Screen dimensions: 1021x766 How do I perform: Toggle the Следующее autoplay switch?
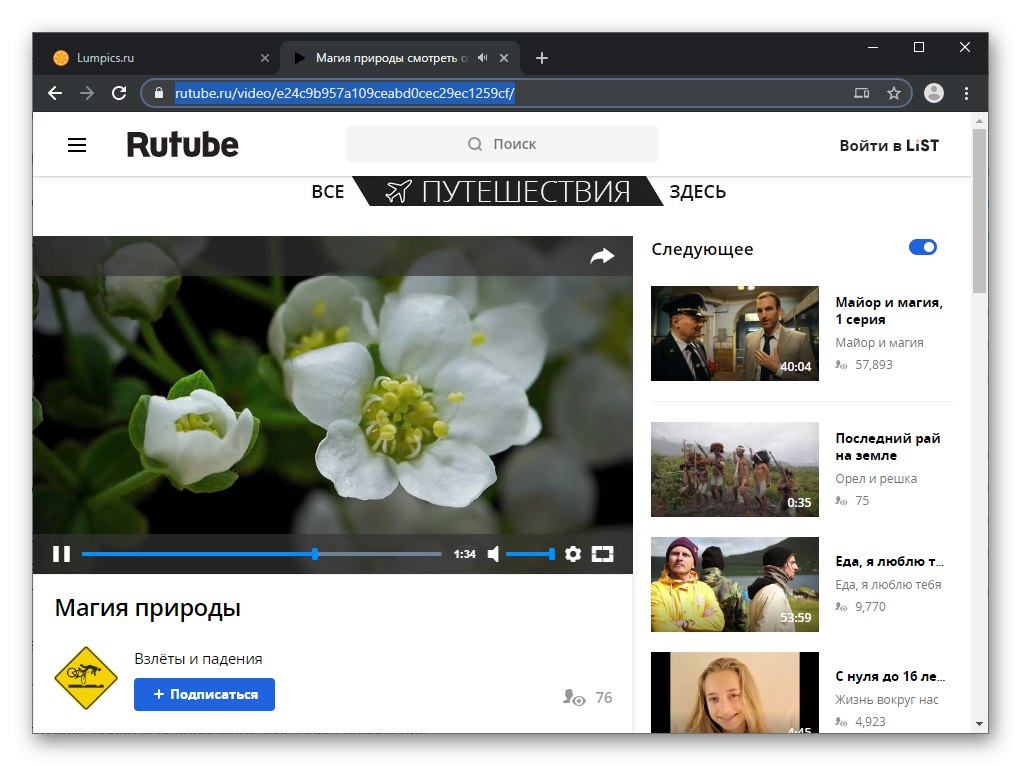pyautogui.click(x=922, y=248)
